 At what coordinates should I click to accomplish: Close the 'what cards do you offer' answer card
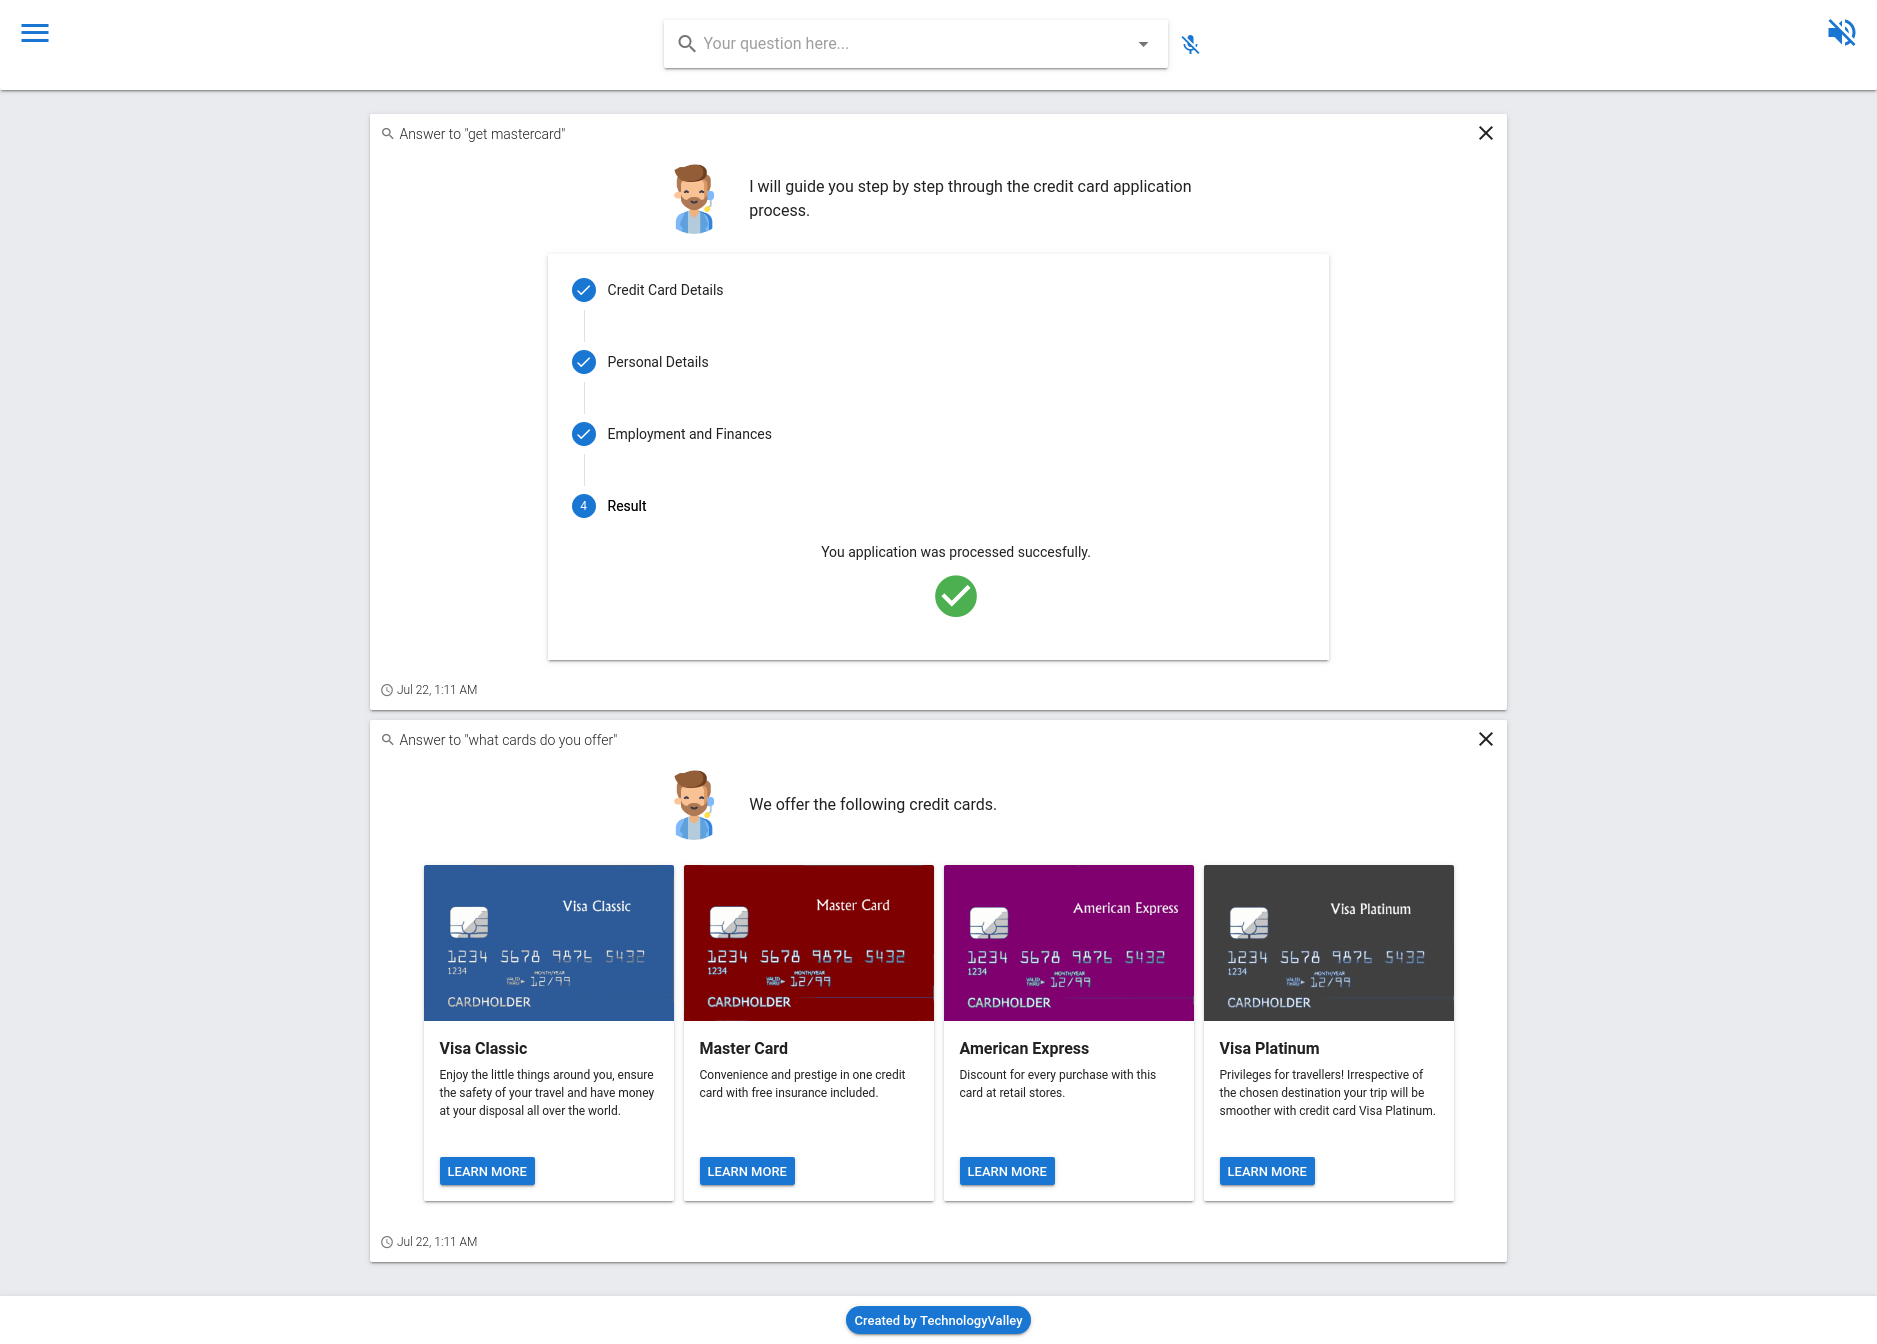pos(1486,739)
